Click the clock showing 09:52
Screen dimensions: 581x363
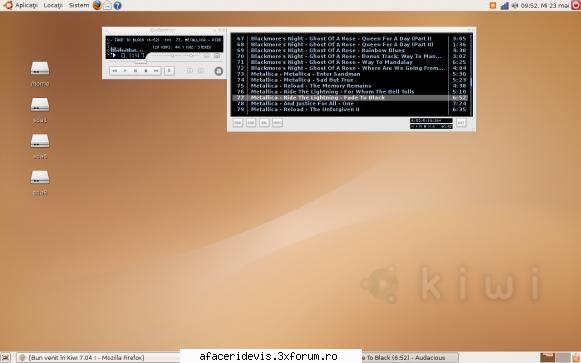(545, 6)
